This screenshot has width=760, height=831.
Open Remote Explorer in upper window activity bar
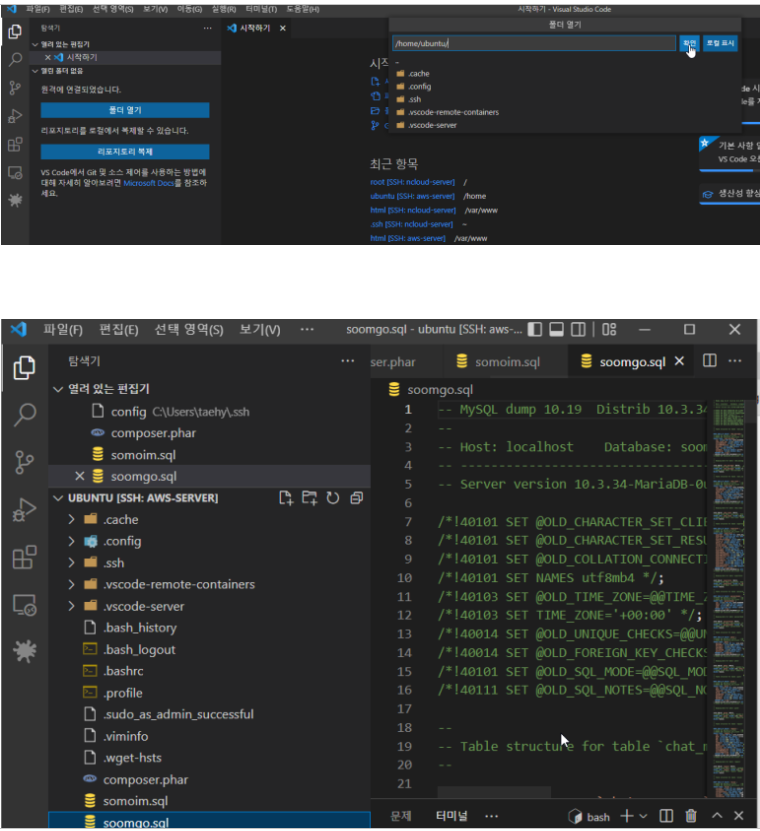[15, 173]
